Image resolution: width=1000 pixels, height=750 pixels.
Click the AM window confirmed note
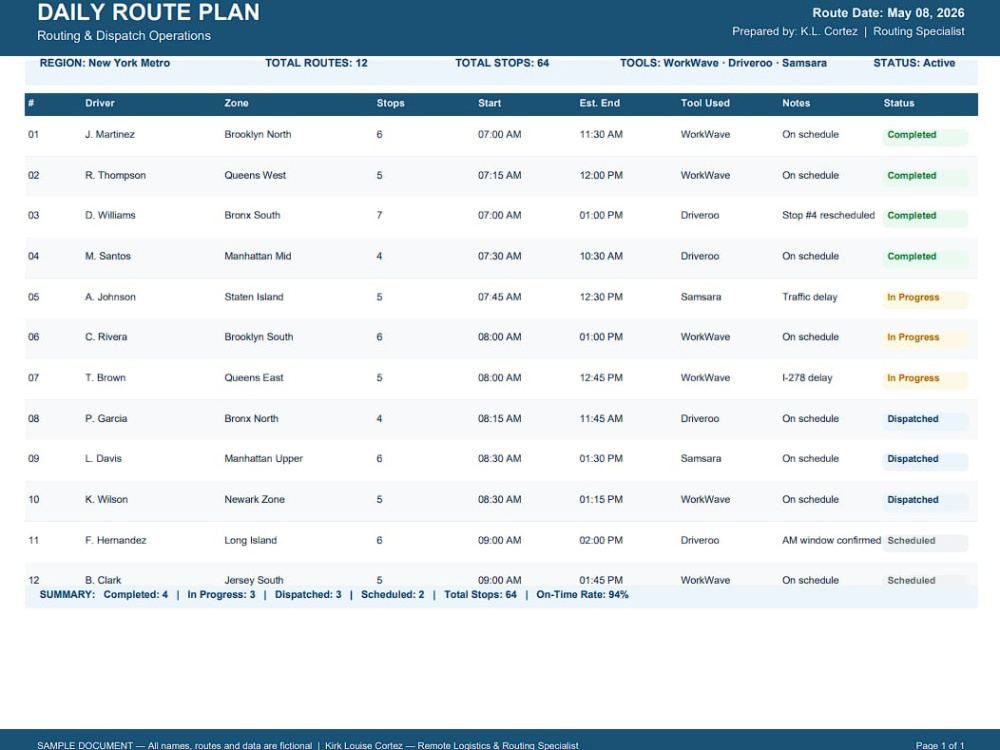pyautogui.click(x=832, y=541)
